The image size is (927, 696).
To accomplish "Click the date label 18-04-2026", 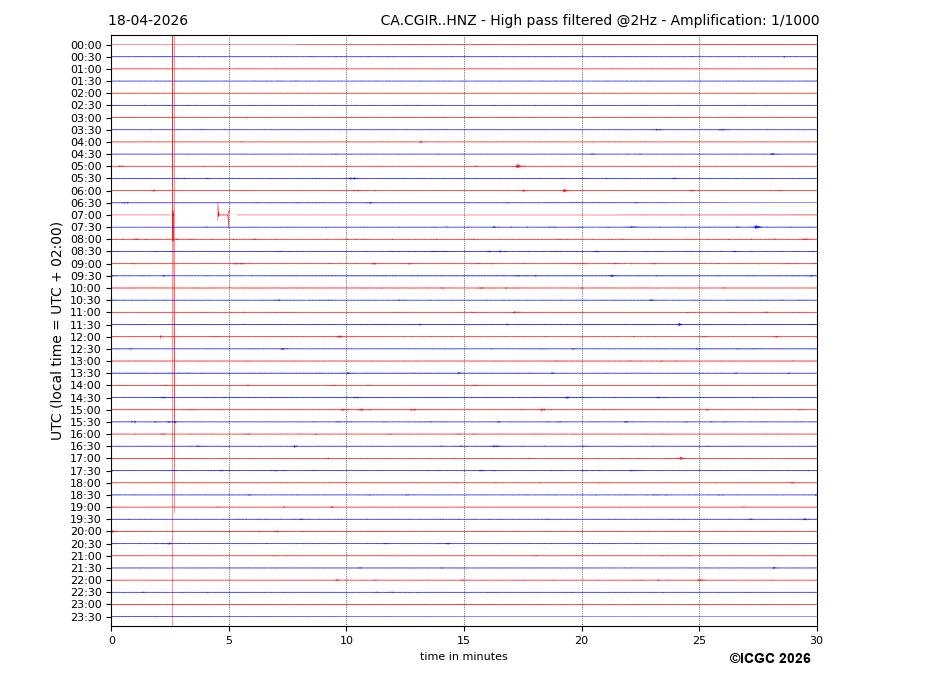I will click(x=148, y=21).
